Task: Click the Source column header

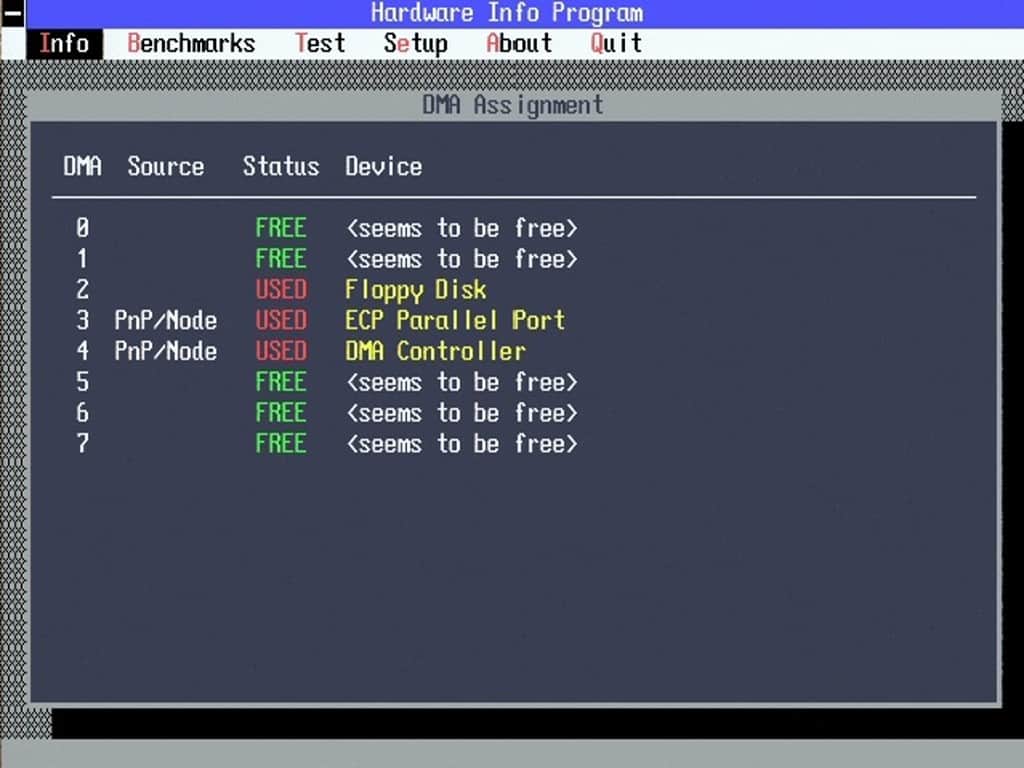Action: point(165,166)
